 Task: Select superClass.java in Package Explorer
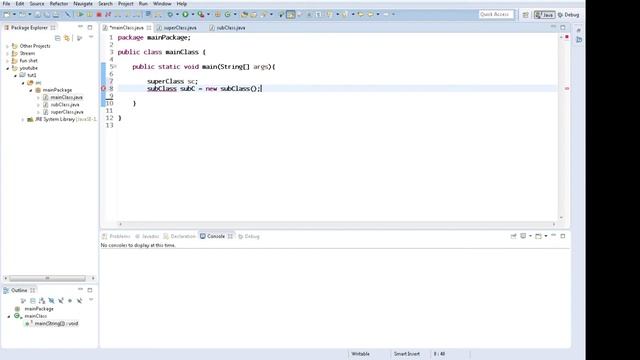coord(67,112)
